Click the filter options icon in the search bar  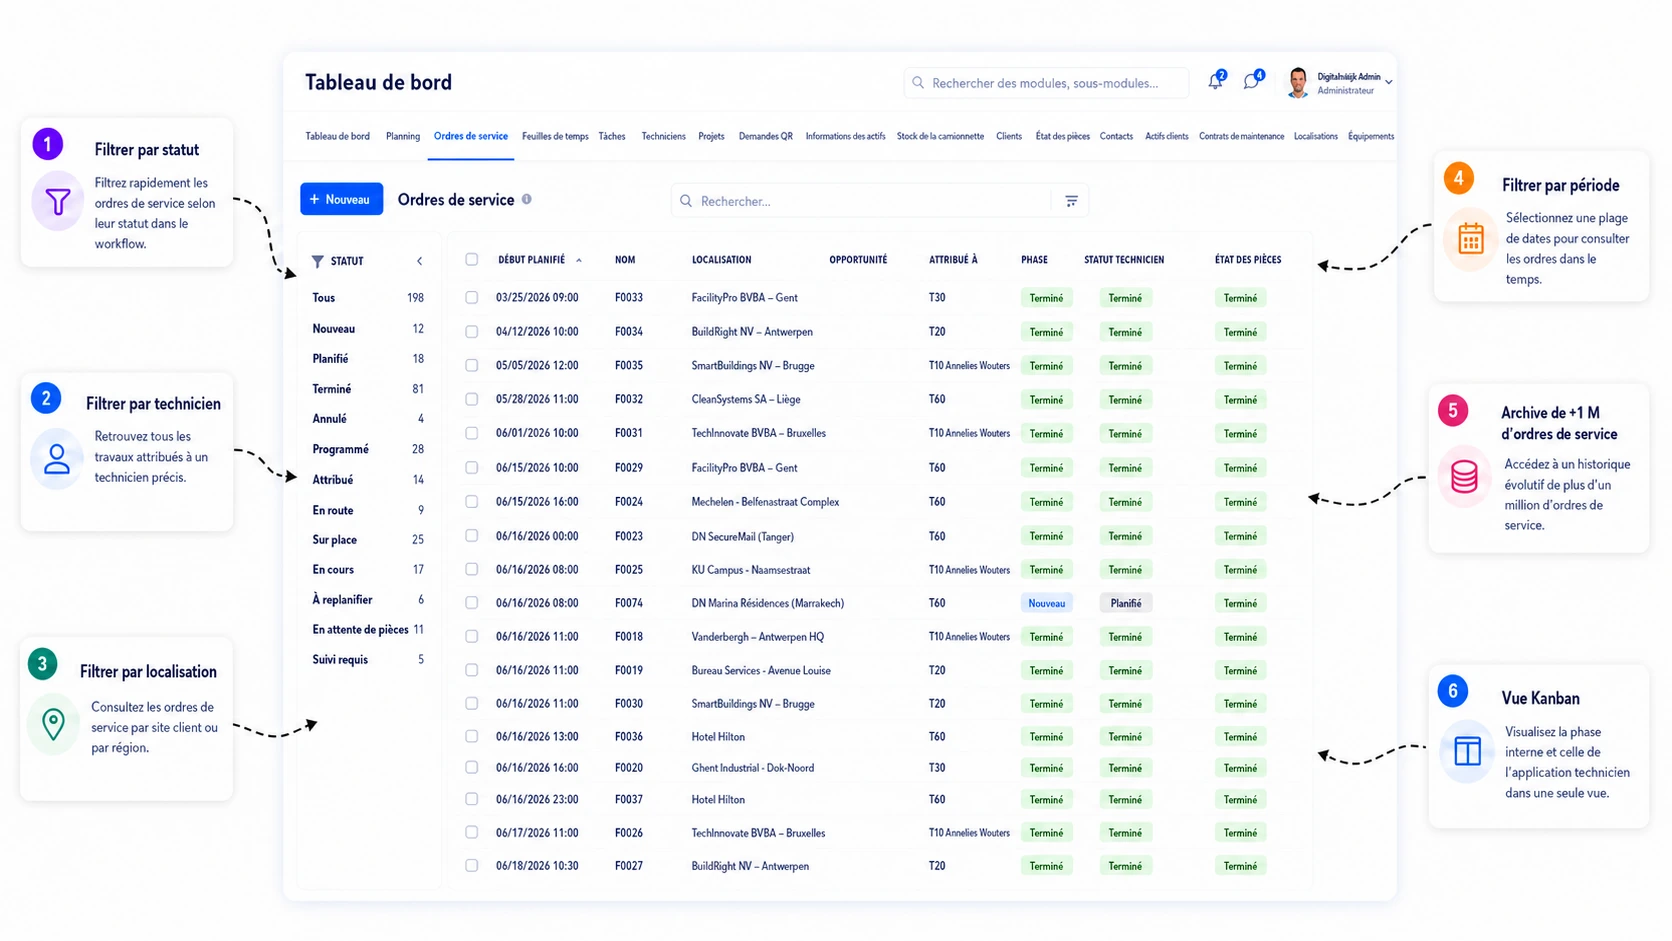click(1071, 201)
